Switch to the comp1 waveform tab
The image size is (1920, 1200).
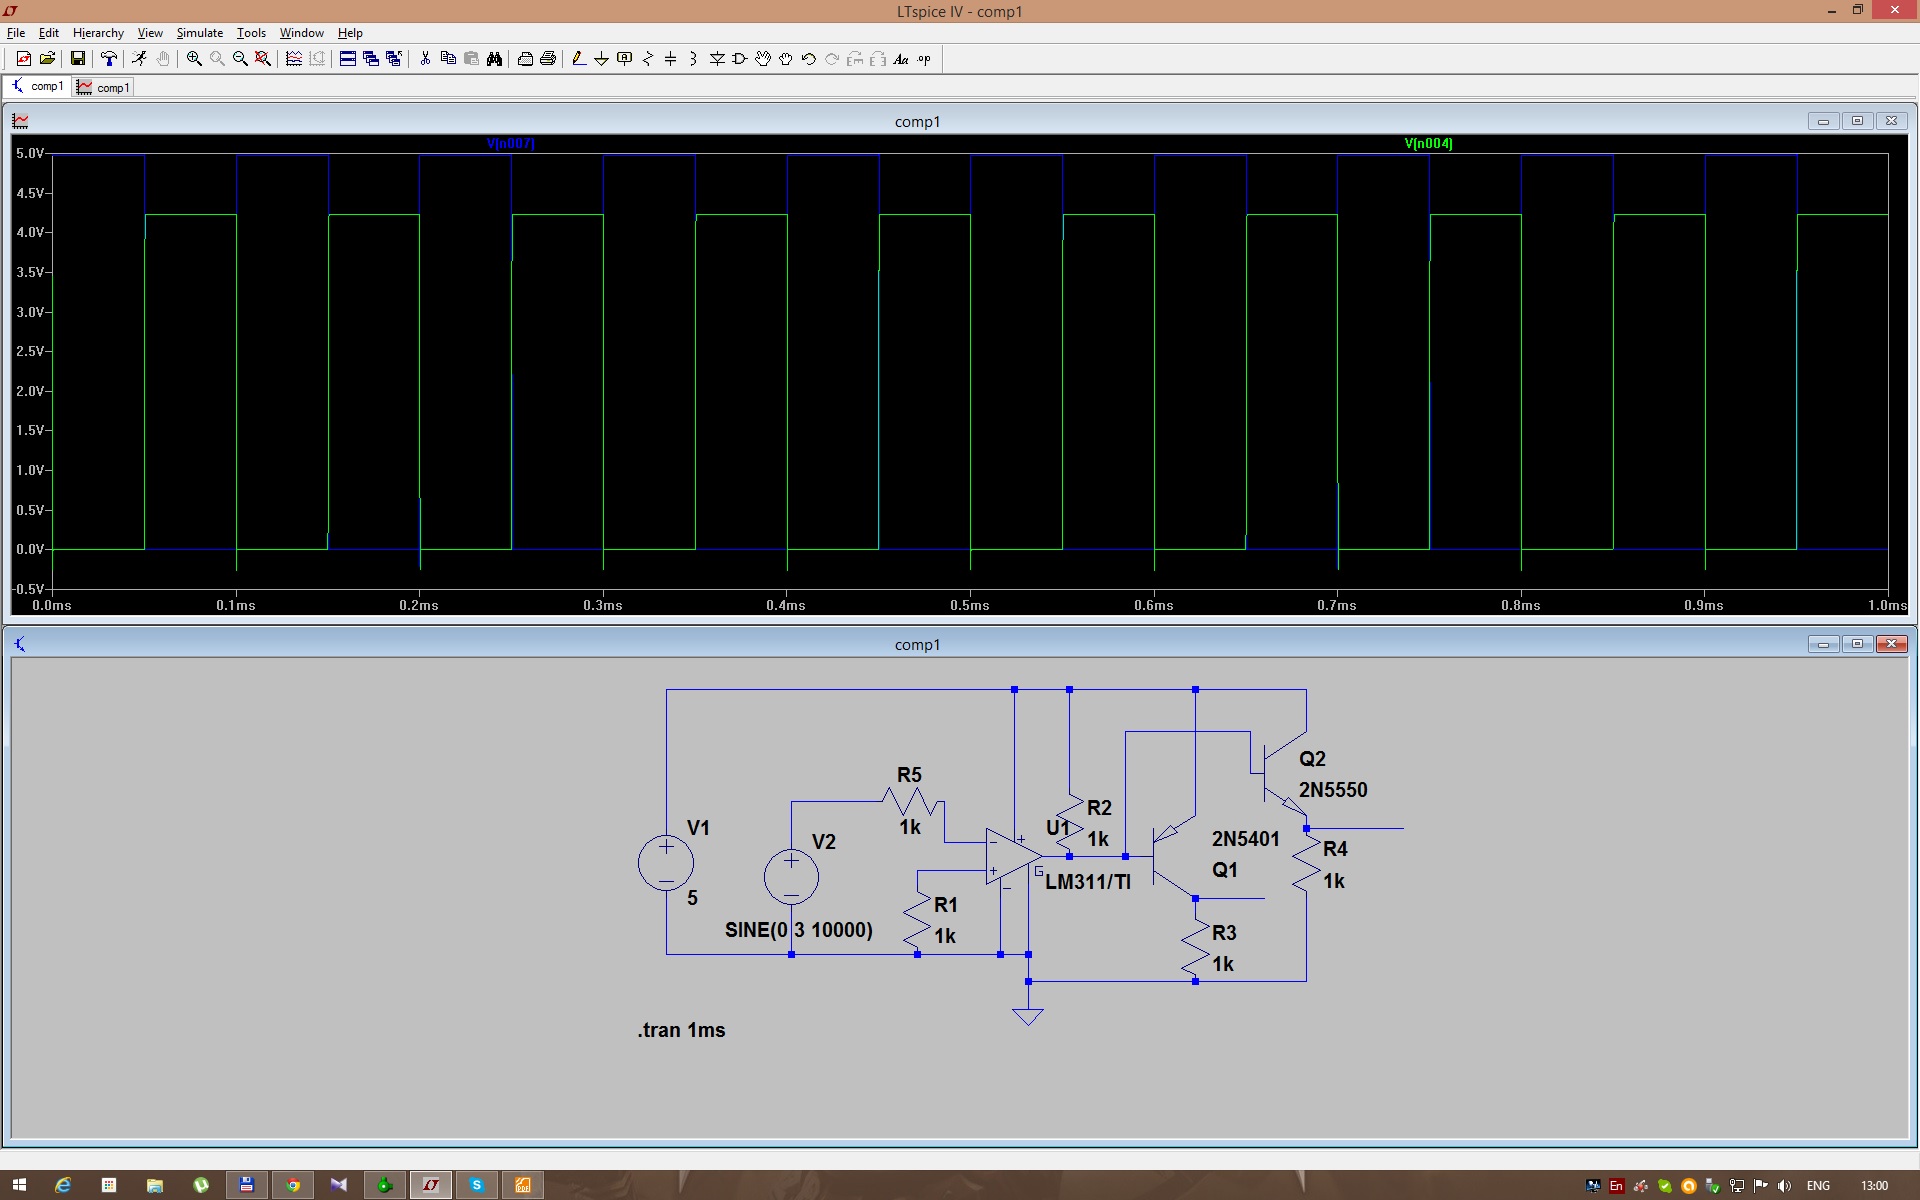click(103, 87)
